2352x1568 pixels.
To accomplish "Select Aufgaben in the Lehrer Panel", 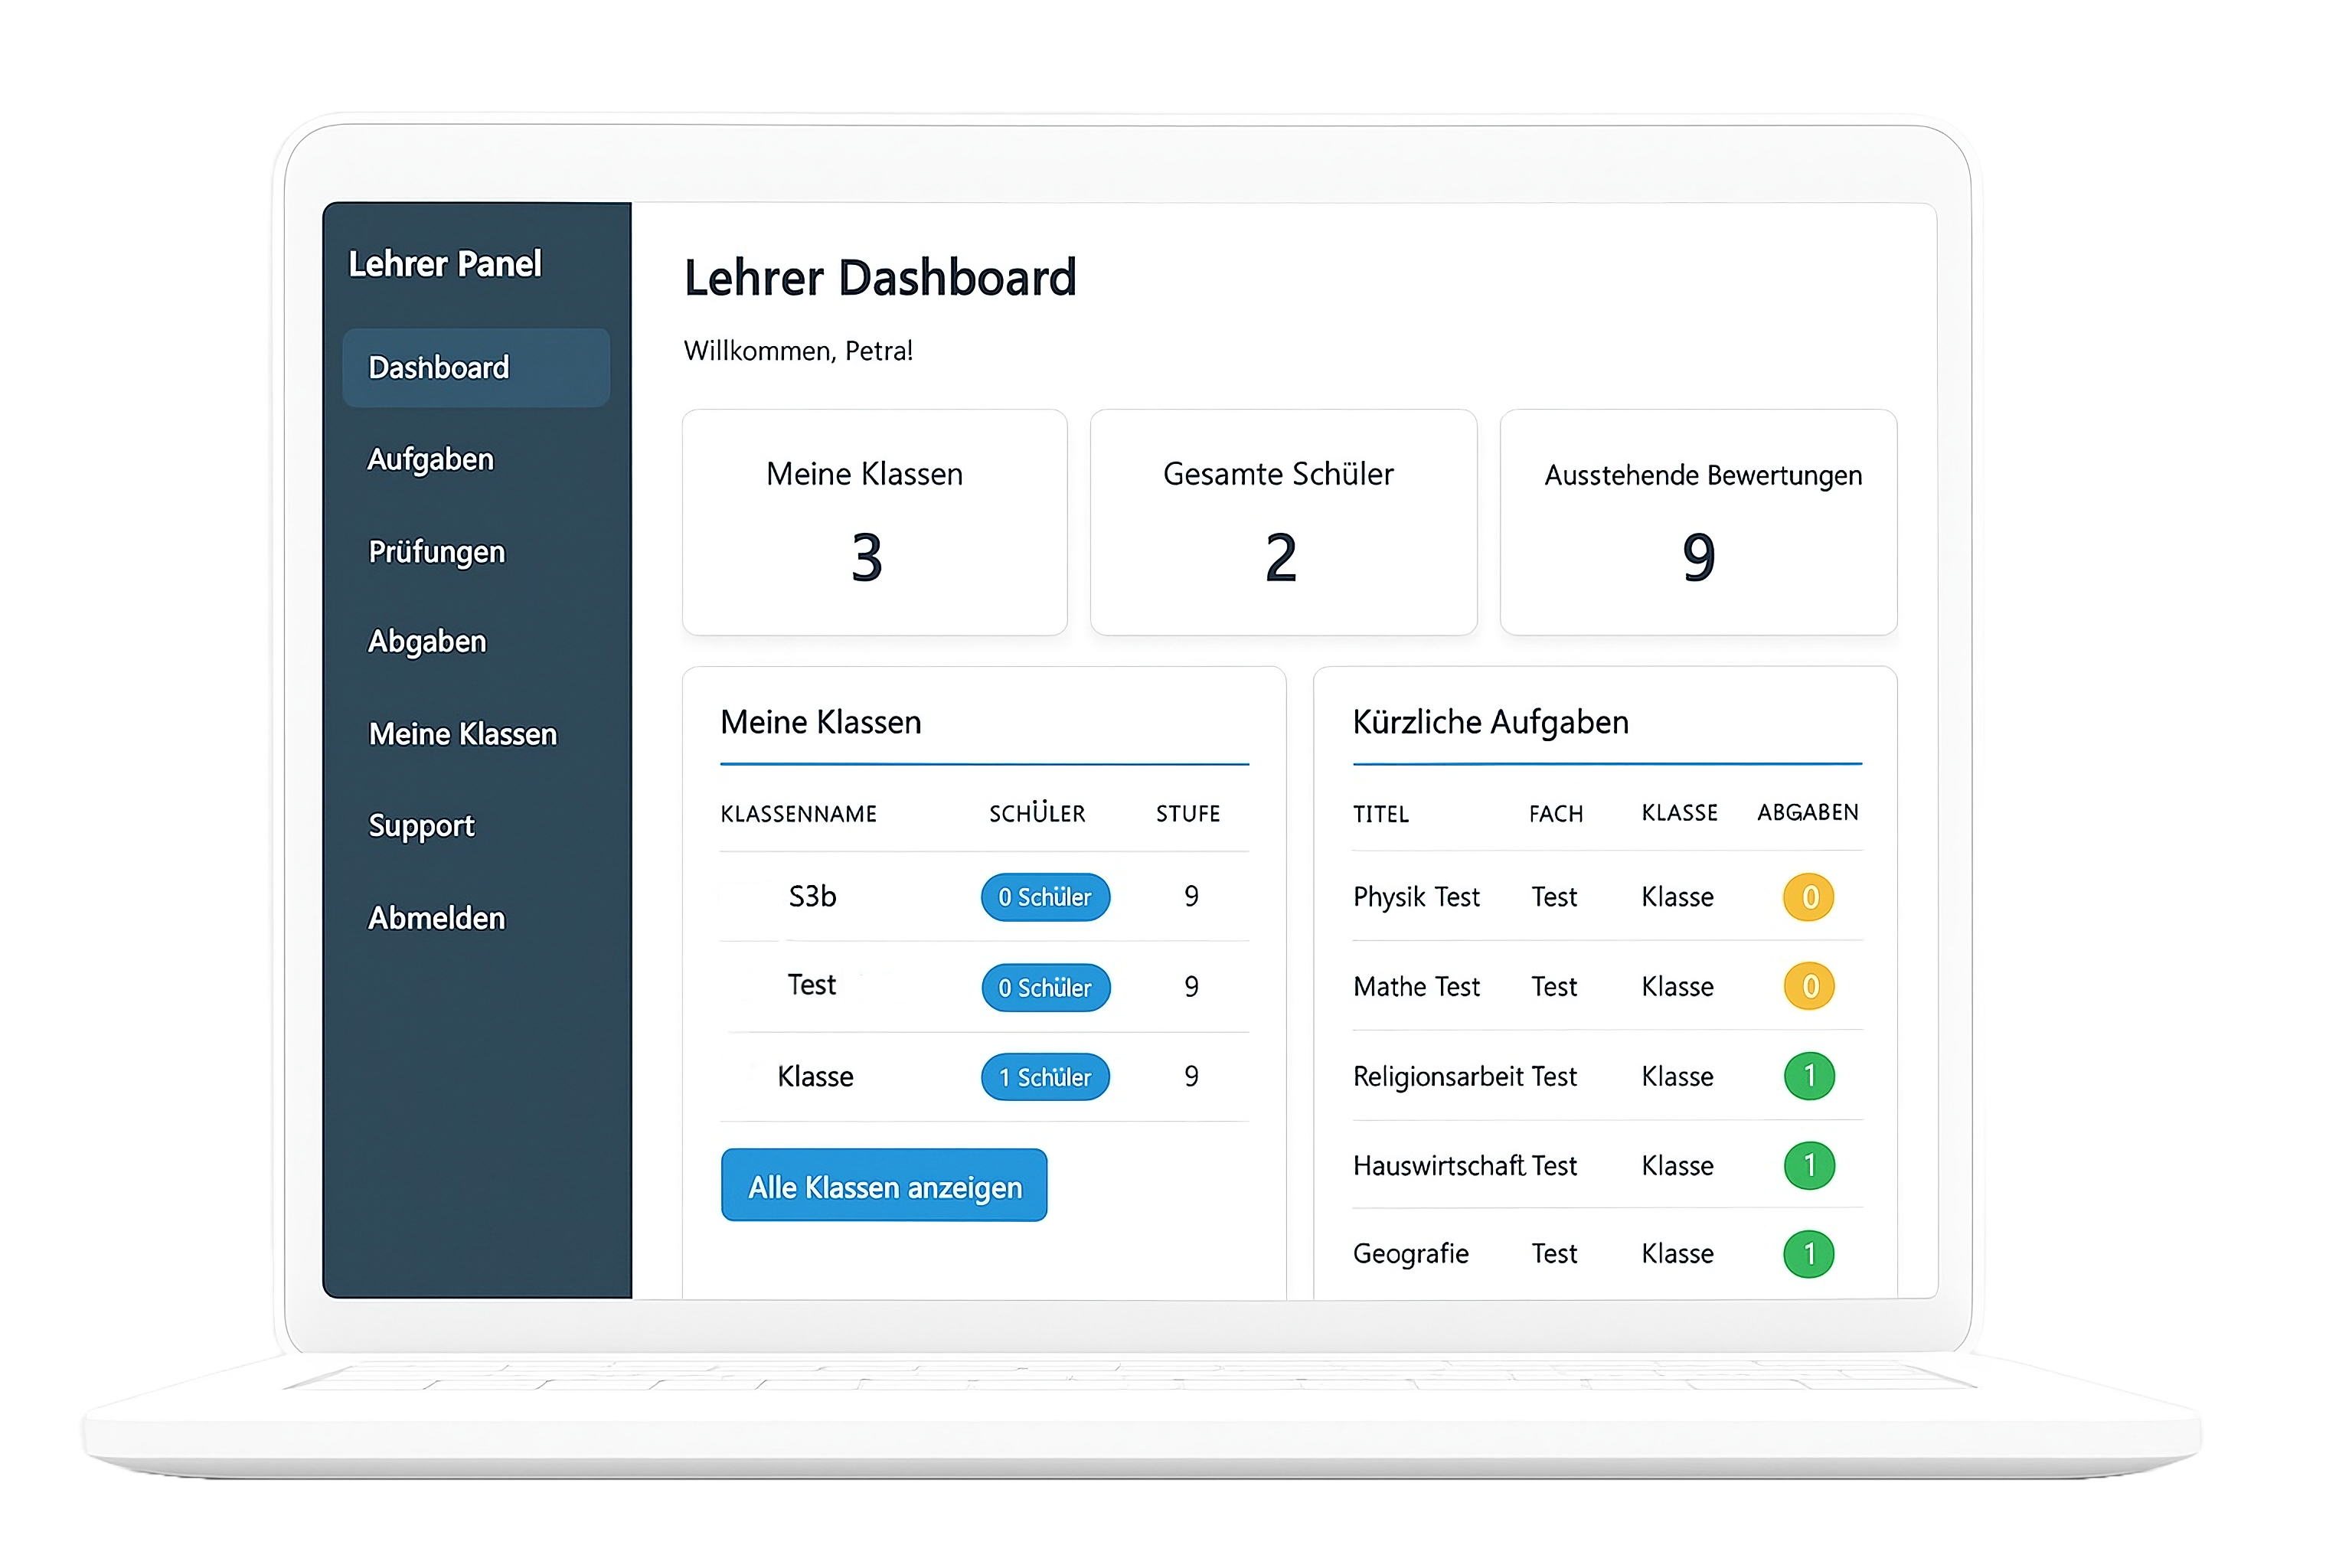I will coord(431,459).
